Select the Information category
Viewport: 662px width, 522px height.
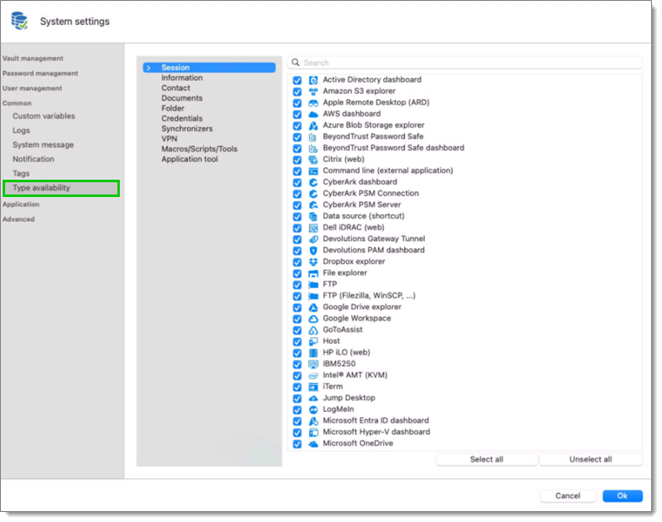pyautogui.click(x=182, y=78)
